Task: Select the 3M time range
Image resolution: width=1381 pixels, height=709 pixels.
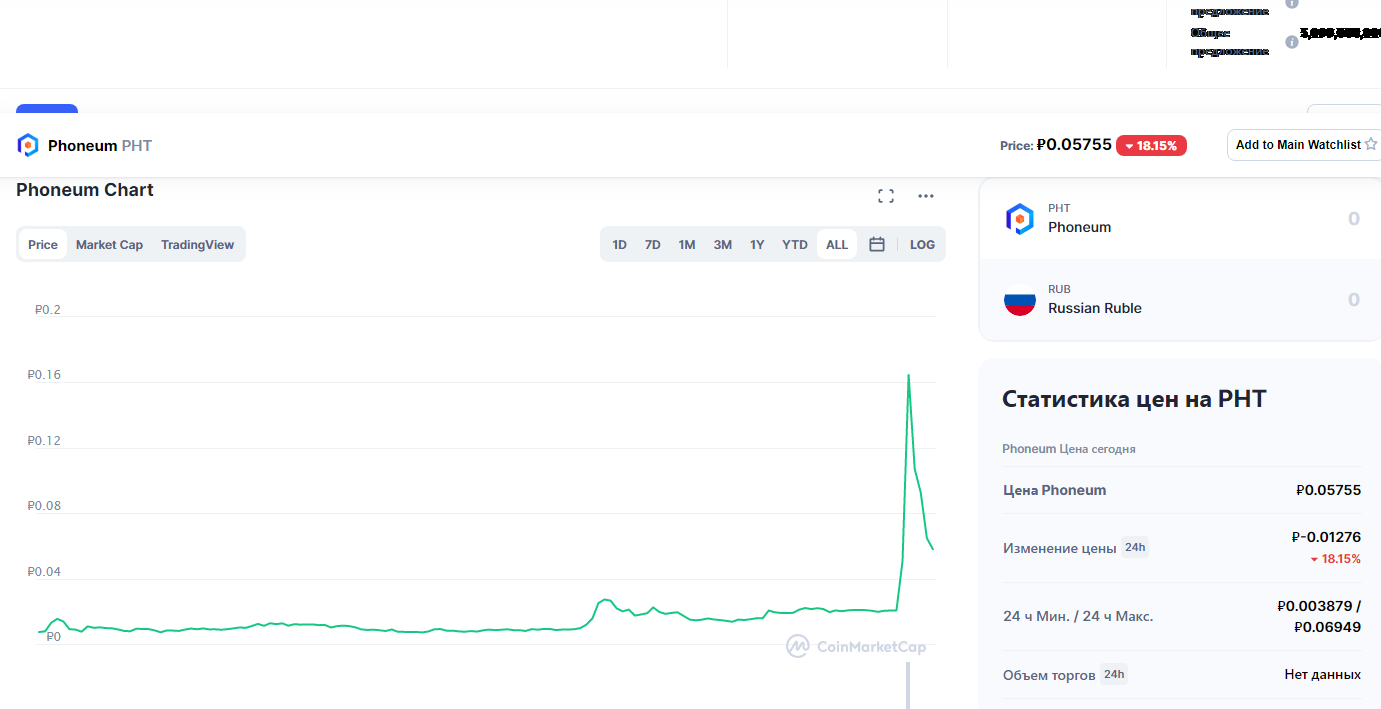Action: coord(723,245)
